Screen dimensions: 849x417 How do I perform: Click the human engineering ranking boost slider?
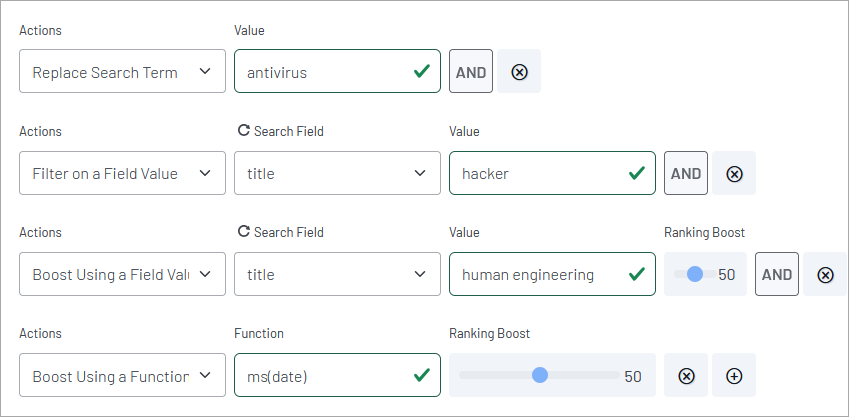[x=695, y=274]
